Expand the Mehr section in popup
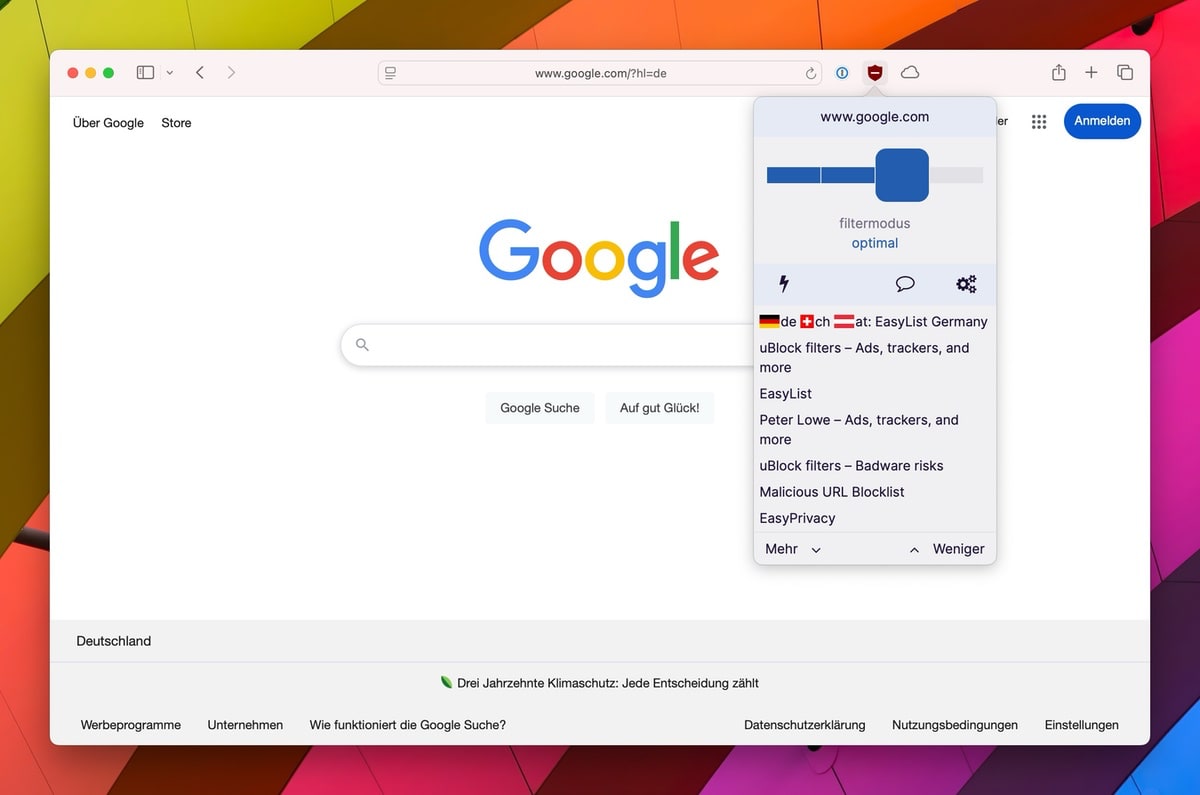The image size is (1200, 795). [x=793, y=549]
